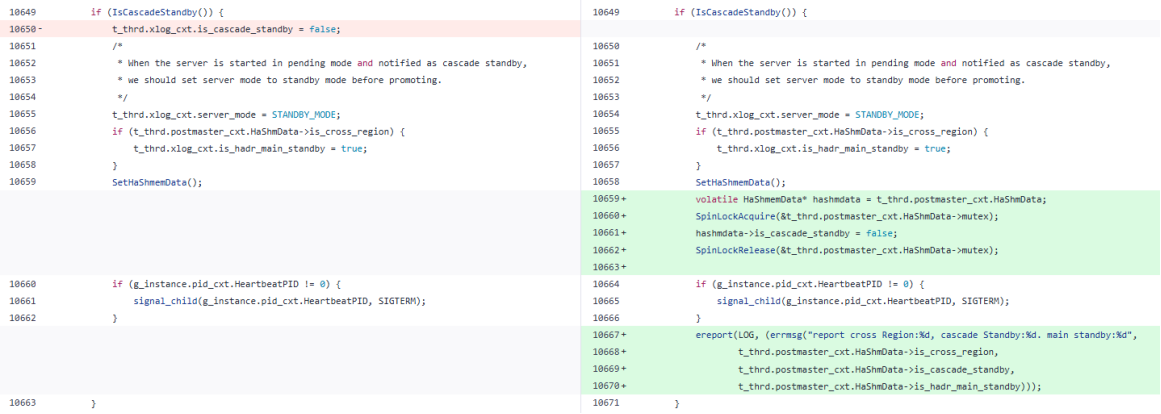This screenshot has height=414, width=1161.
Task: Select the added SpinLockAcquire line
Action: (848, 216)
